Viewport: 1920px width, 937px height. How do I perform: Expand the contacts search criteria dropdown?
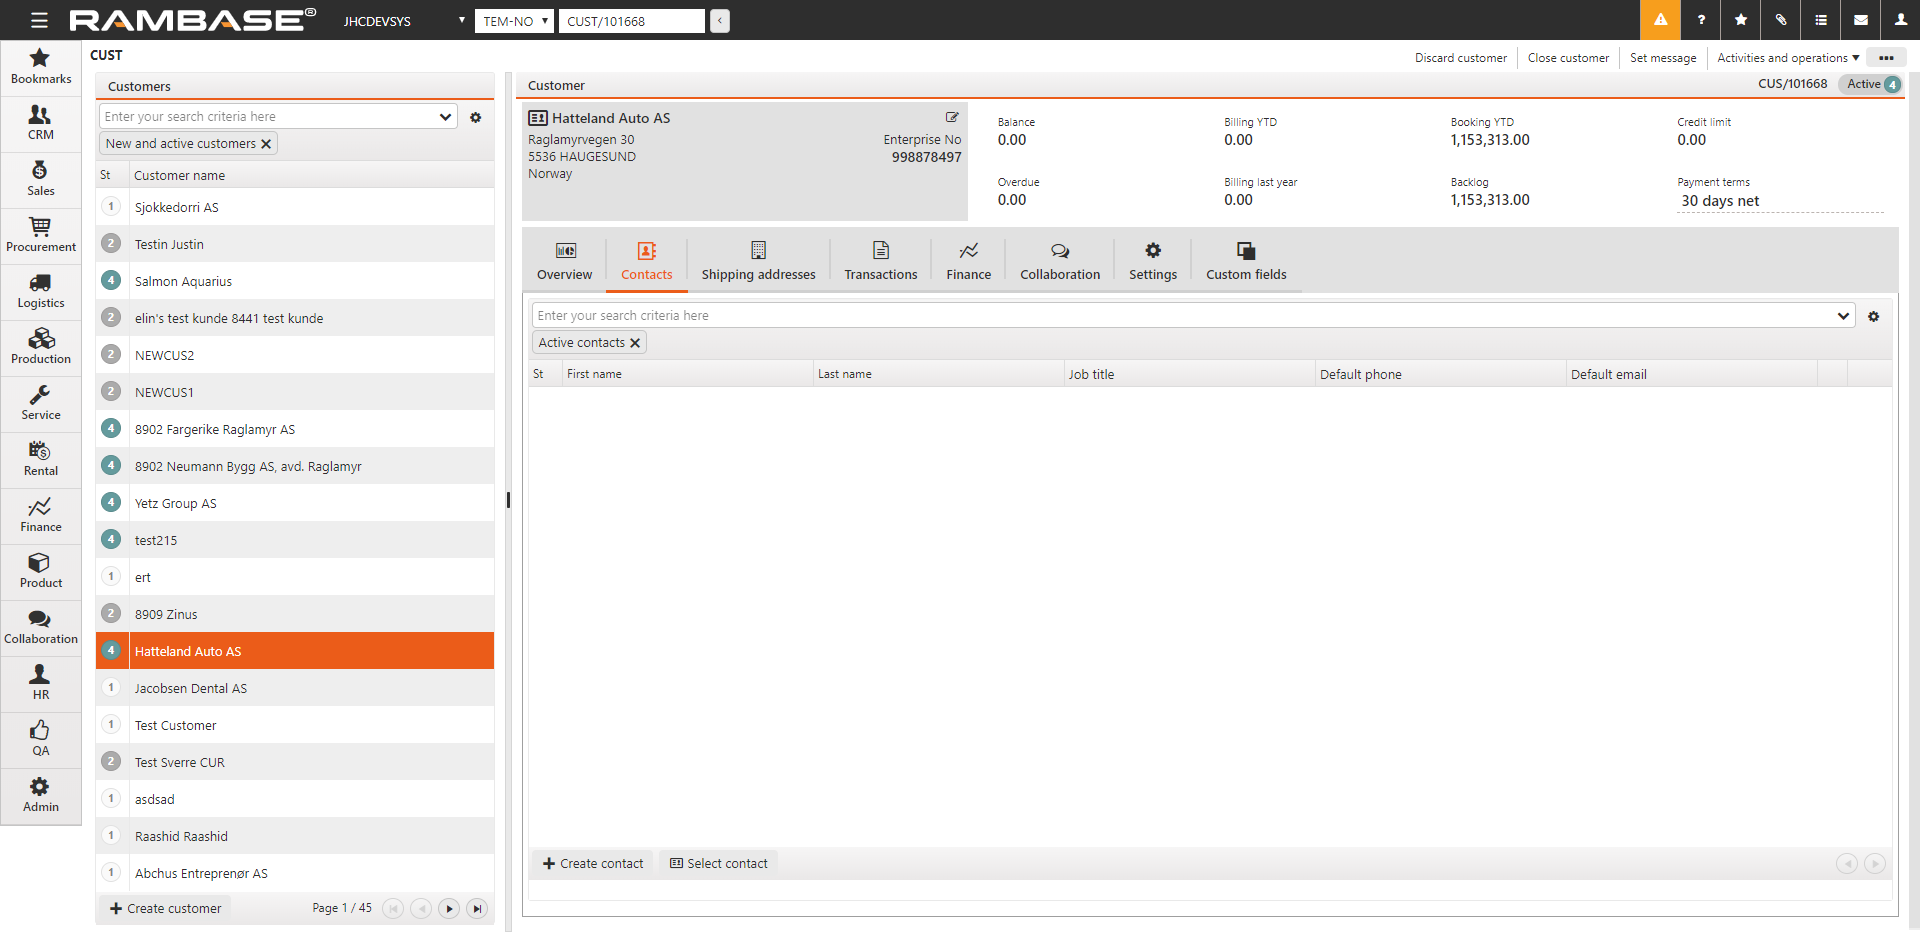tap(1843, 316)
